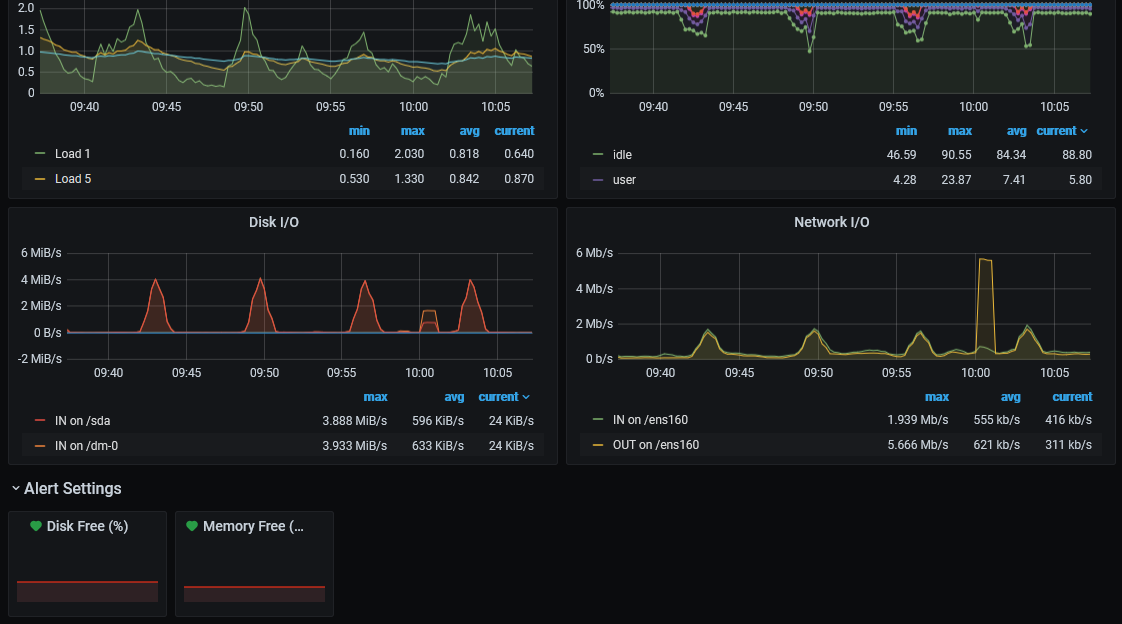Select OUT on /ens160 legend entry
1122x624 pixels.
pos(655,445)
